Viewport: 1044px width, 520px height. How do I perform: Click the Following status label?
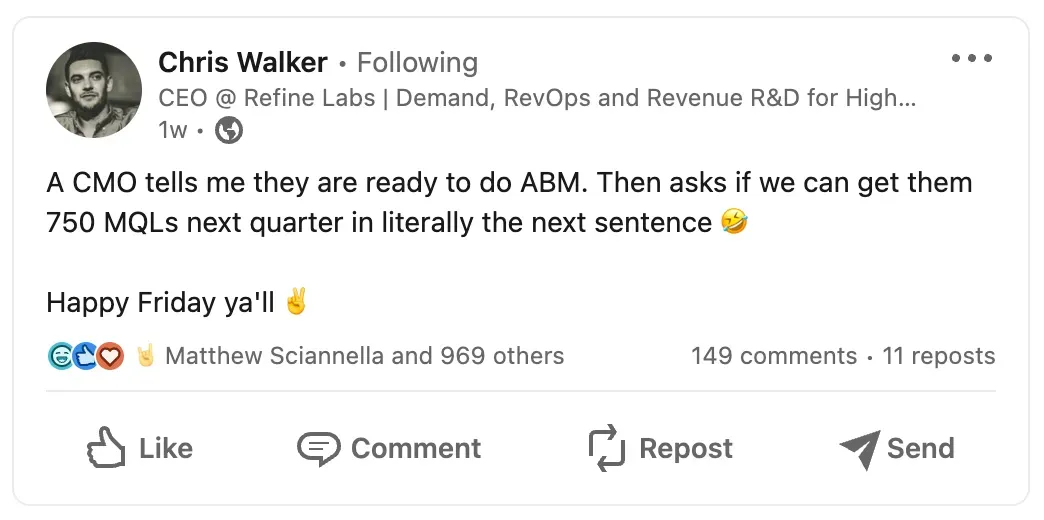tap(417, 63)
